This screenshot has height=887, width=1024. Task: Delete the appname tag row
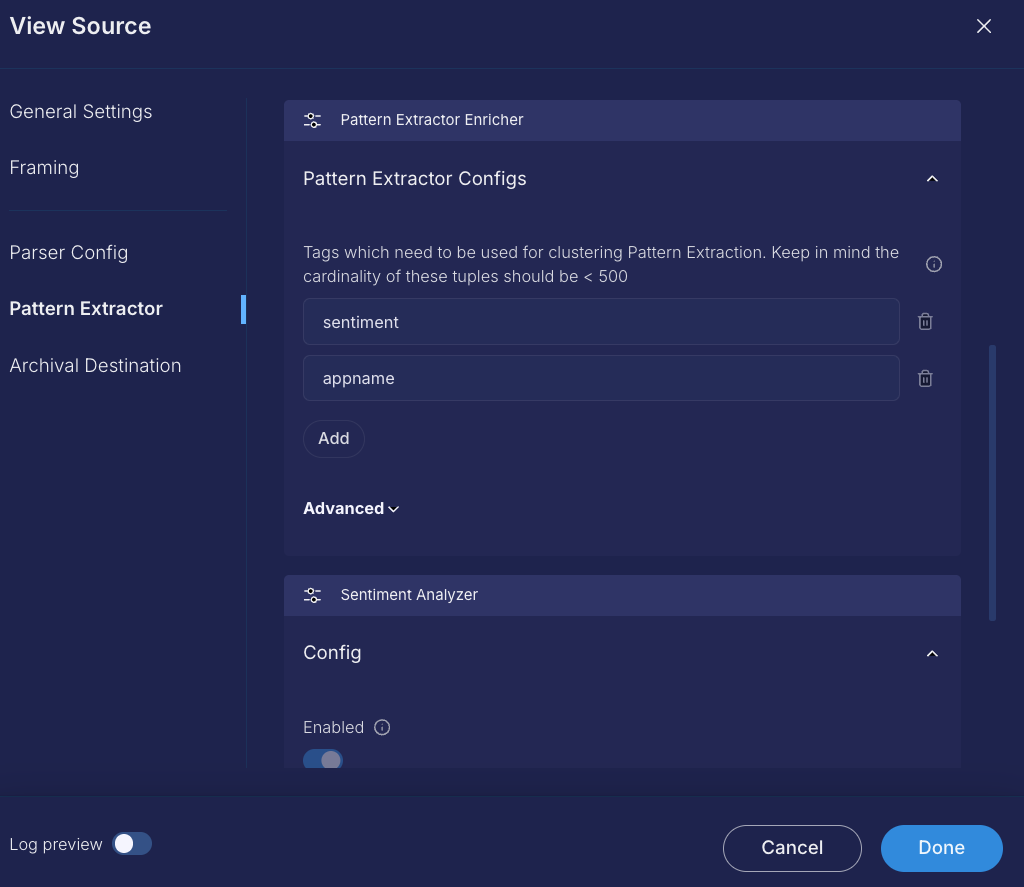(925, 379)
